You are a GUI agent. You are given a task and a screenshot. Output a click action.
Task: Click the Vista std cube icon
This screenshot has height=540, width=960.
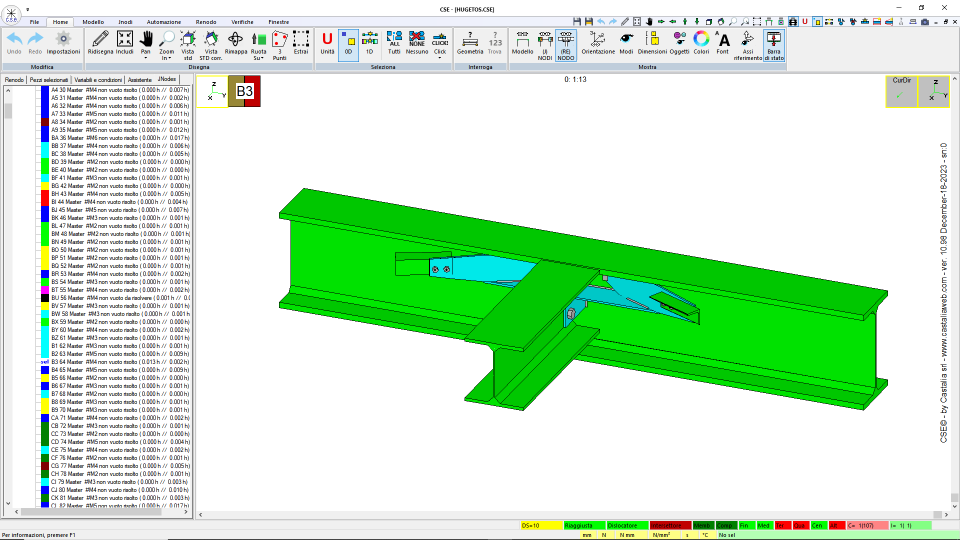click(187, 40)
